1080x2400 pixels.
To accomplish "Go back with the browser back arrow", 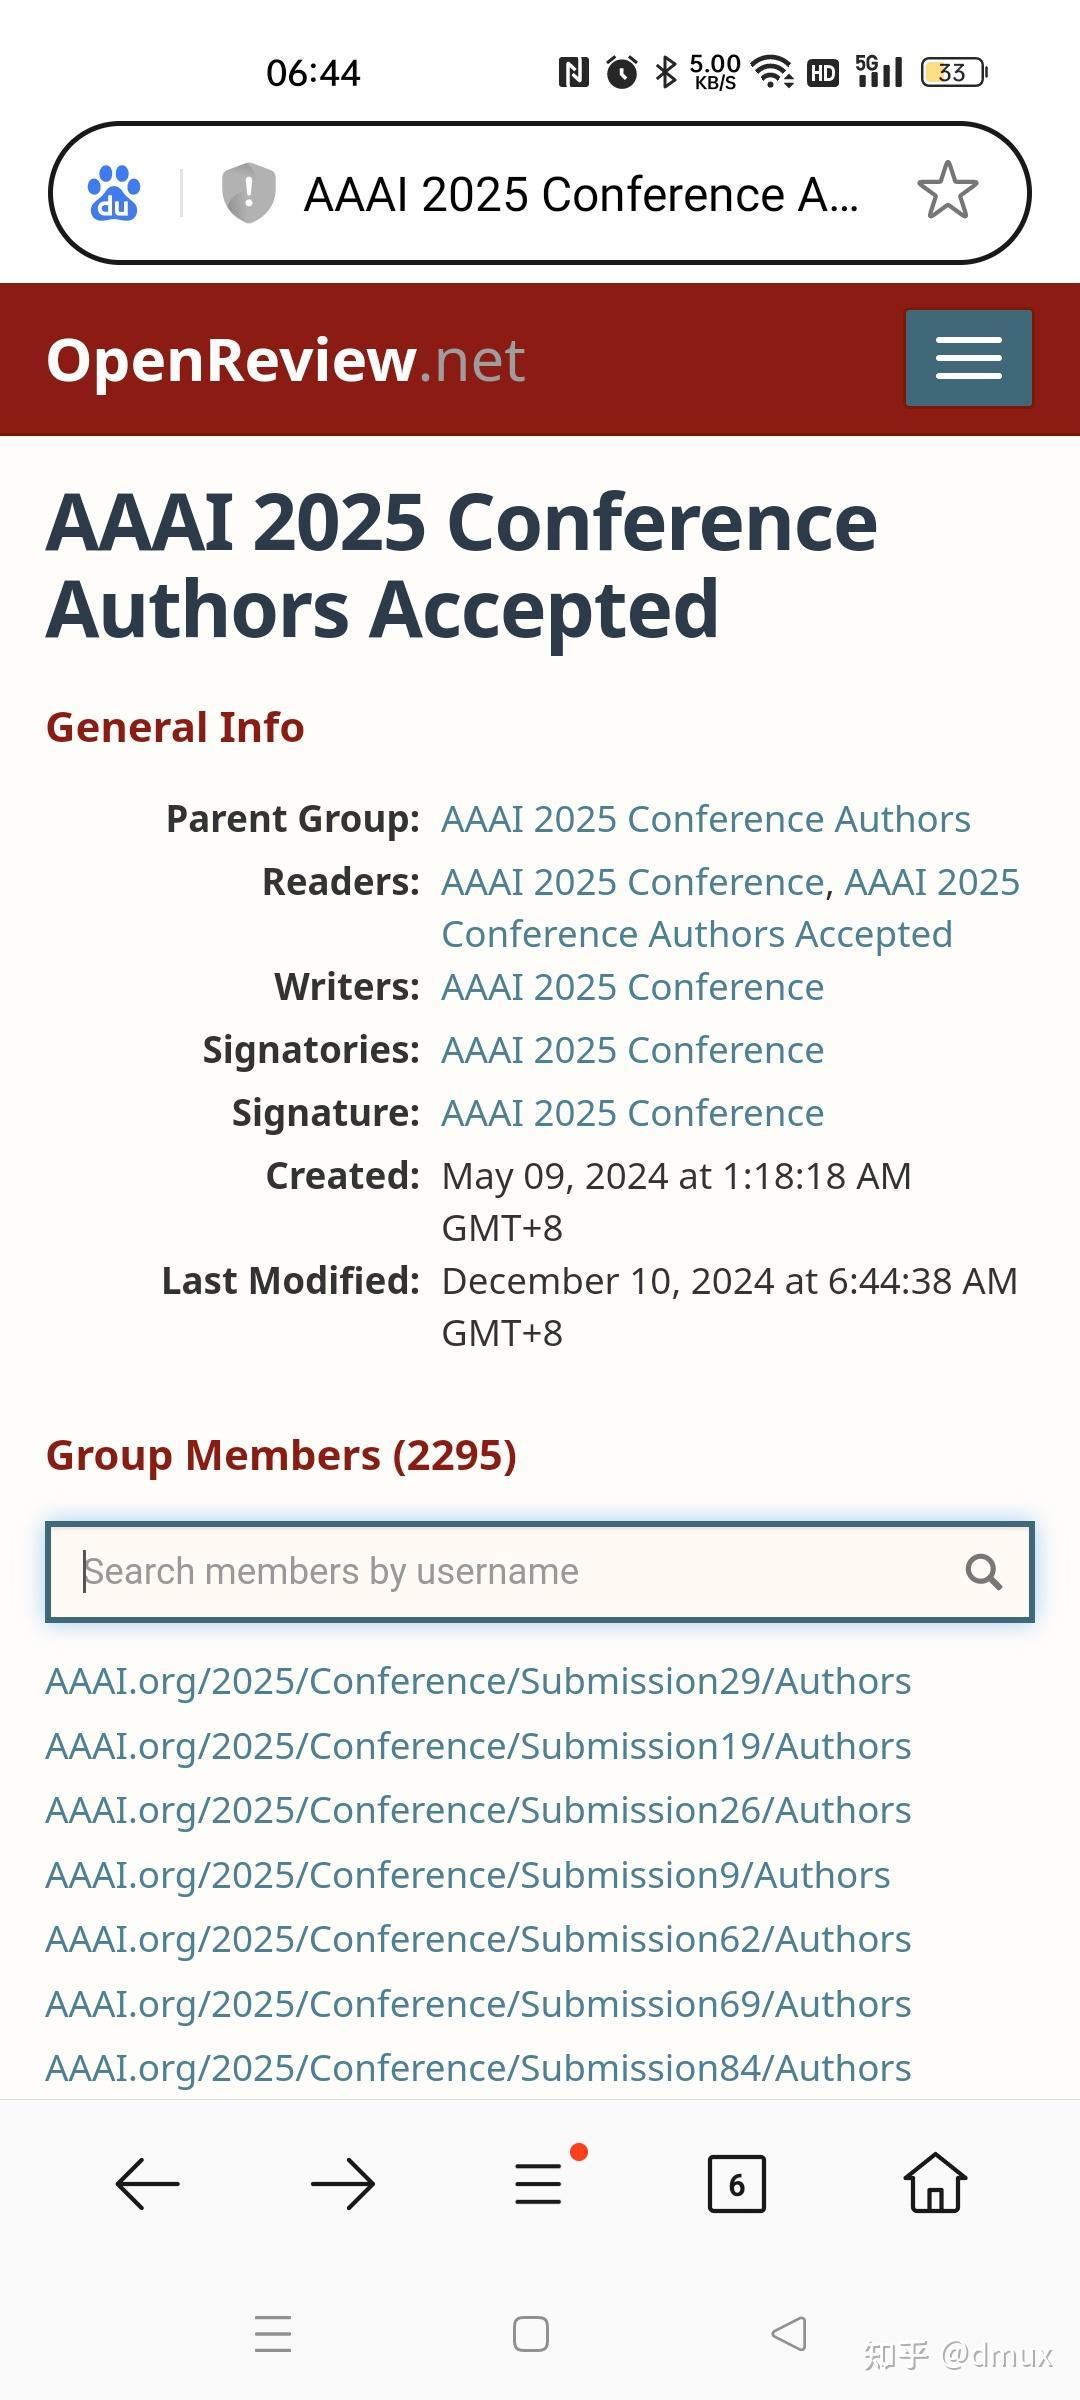I will tap(148, 2184).
